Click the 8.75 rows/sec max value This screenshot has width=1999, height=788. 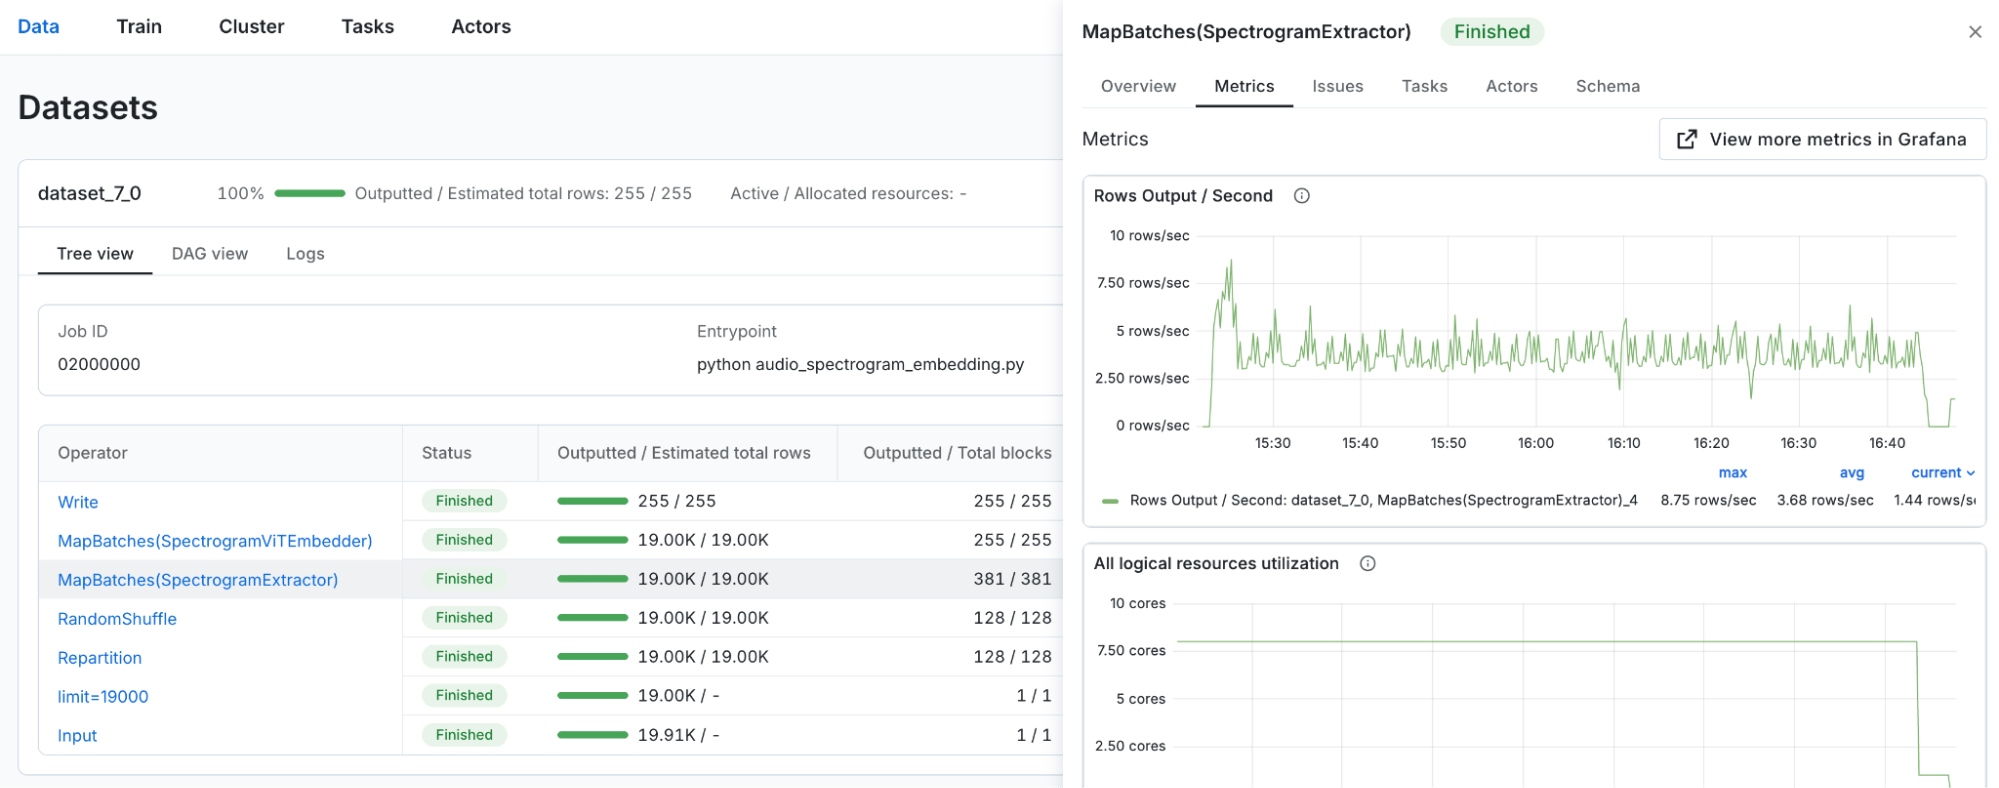coord(1708,501)
